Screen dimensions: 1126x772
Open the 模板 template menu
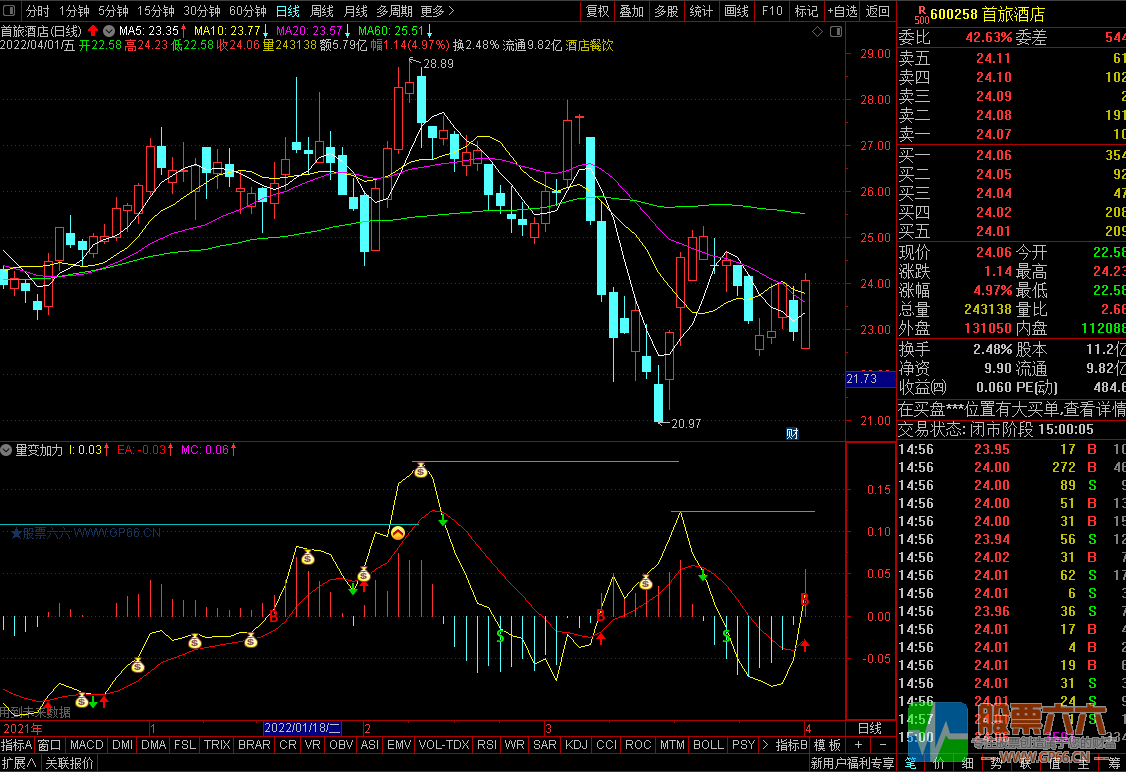pyautogui.click(x=827, y=745)
